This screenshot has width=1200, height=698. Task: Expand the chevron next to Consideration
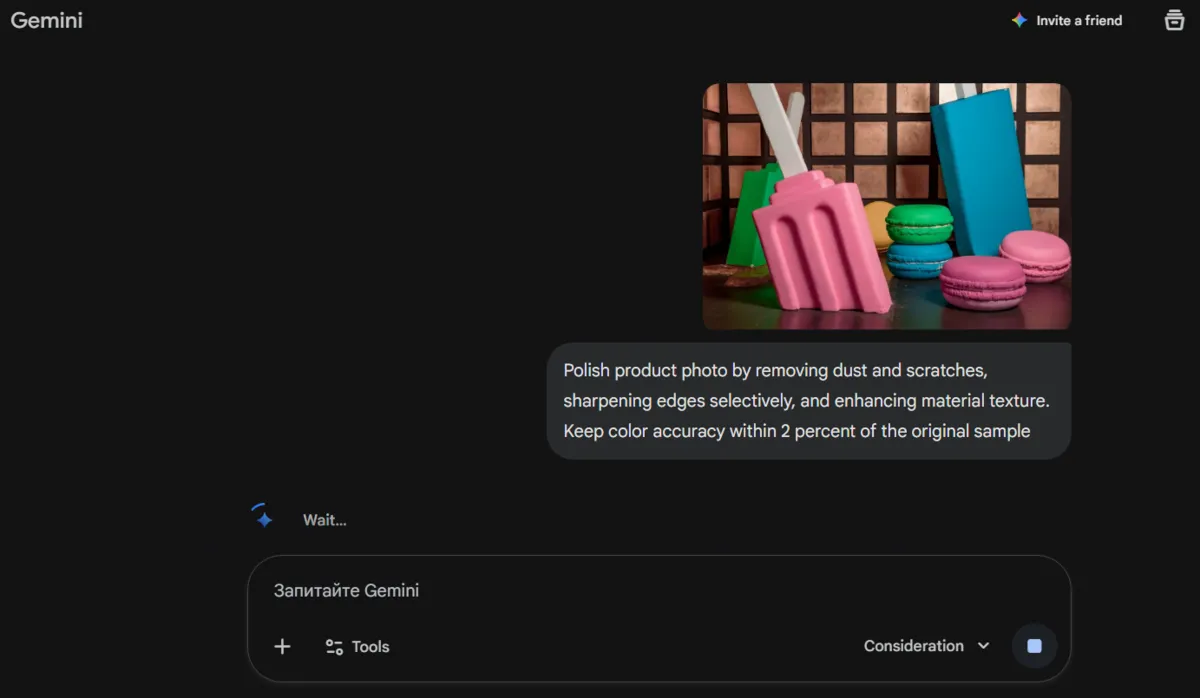pyautogui.click(x=983, y=646)
